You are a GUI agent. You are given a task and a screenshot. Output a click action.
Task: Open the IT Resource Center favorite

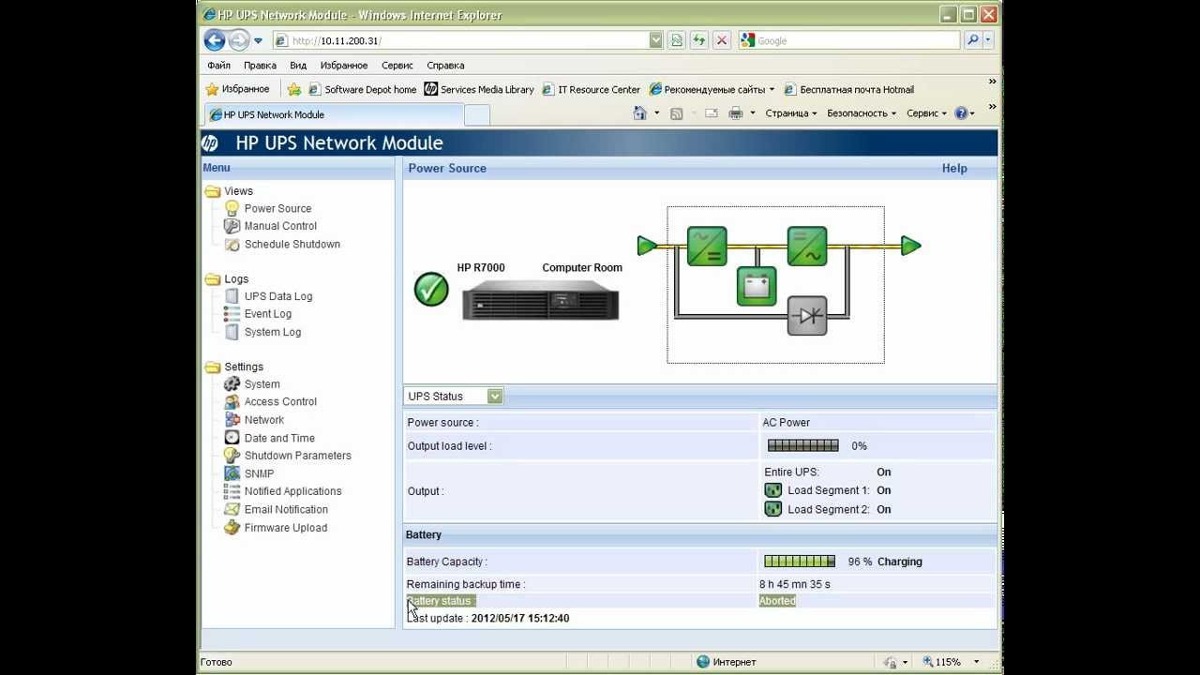591,89
